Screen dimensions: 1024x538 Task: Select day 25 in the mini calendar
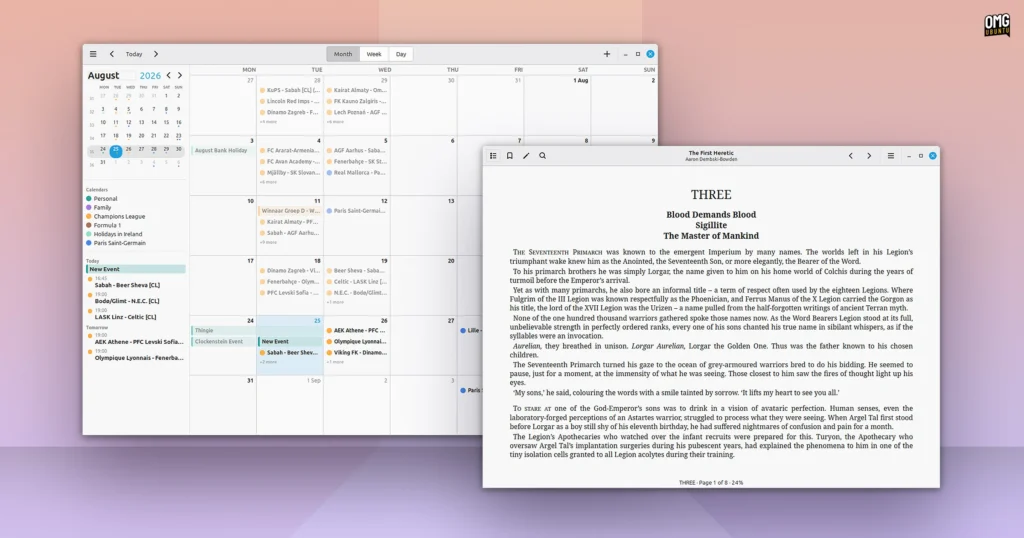click(116, 150)
